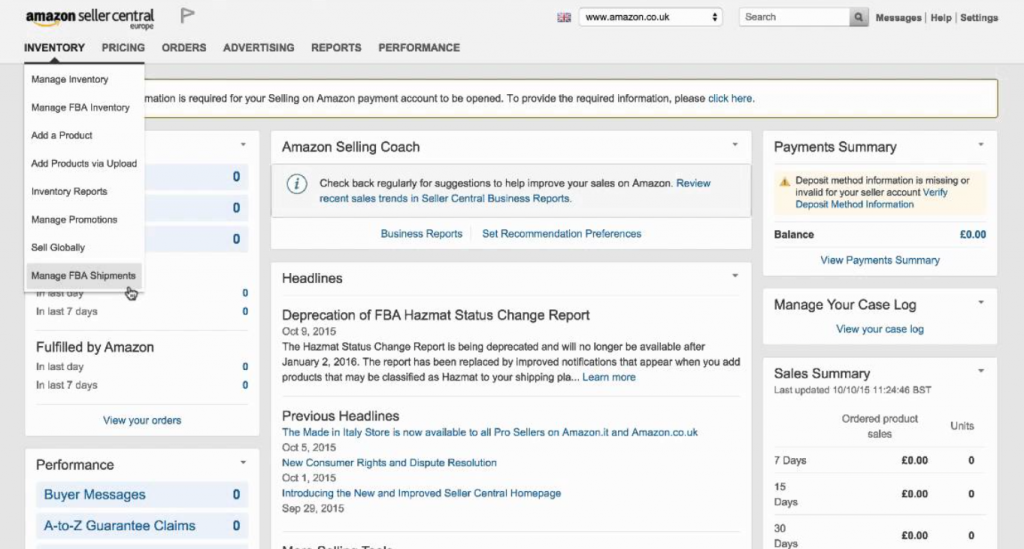This screenshot has height=549, width=1024.
Task: Open the Orders menu tab
Action: (x=184, y=48)
